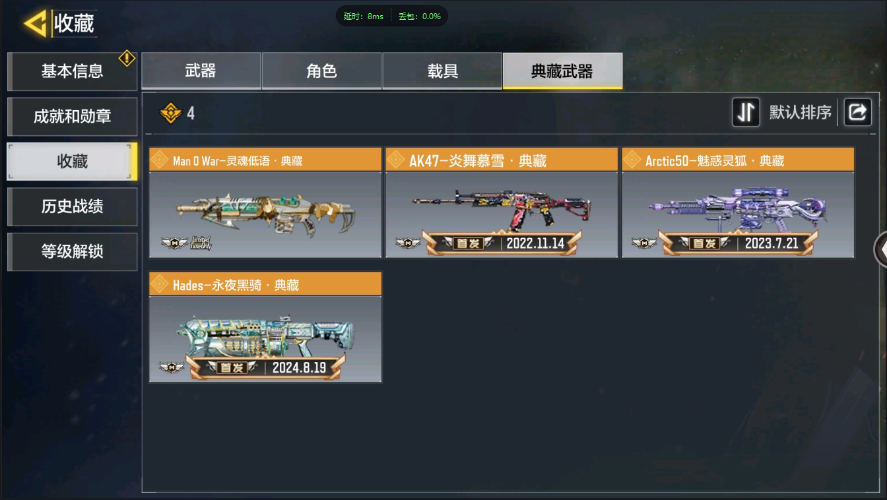This screenshot has width=887, height=500.
Task: Select the 典藏武器 tab
Action: pos(562,71)
